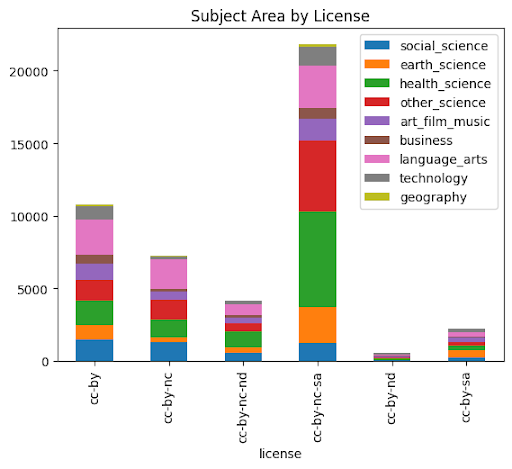
Task: Click the 20000 y-axis tick label
Action: [x=29, y=71]
